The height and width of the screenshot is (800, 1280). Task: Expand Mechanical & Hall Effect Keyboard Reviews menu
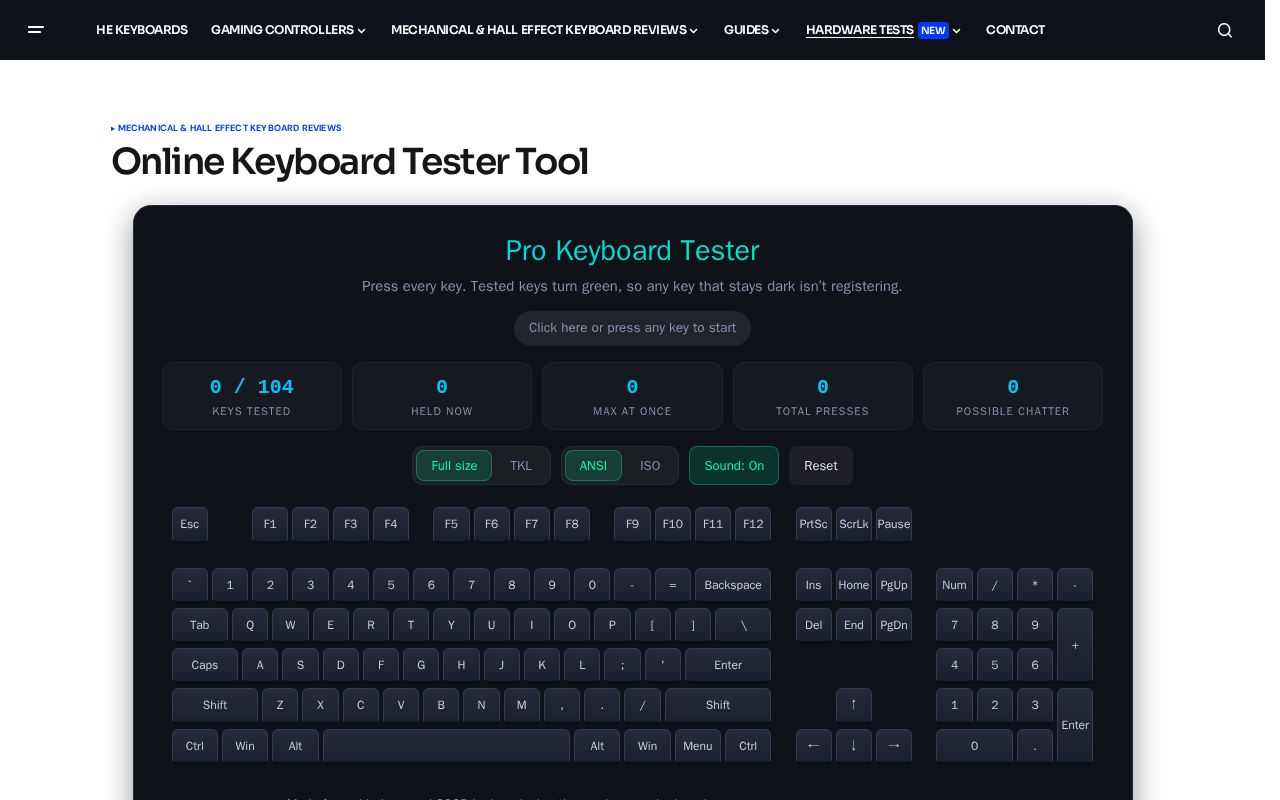544,30
